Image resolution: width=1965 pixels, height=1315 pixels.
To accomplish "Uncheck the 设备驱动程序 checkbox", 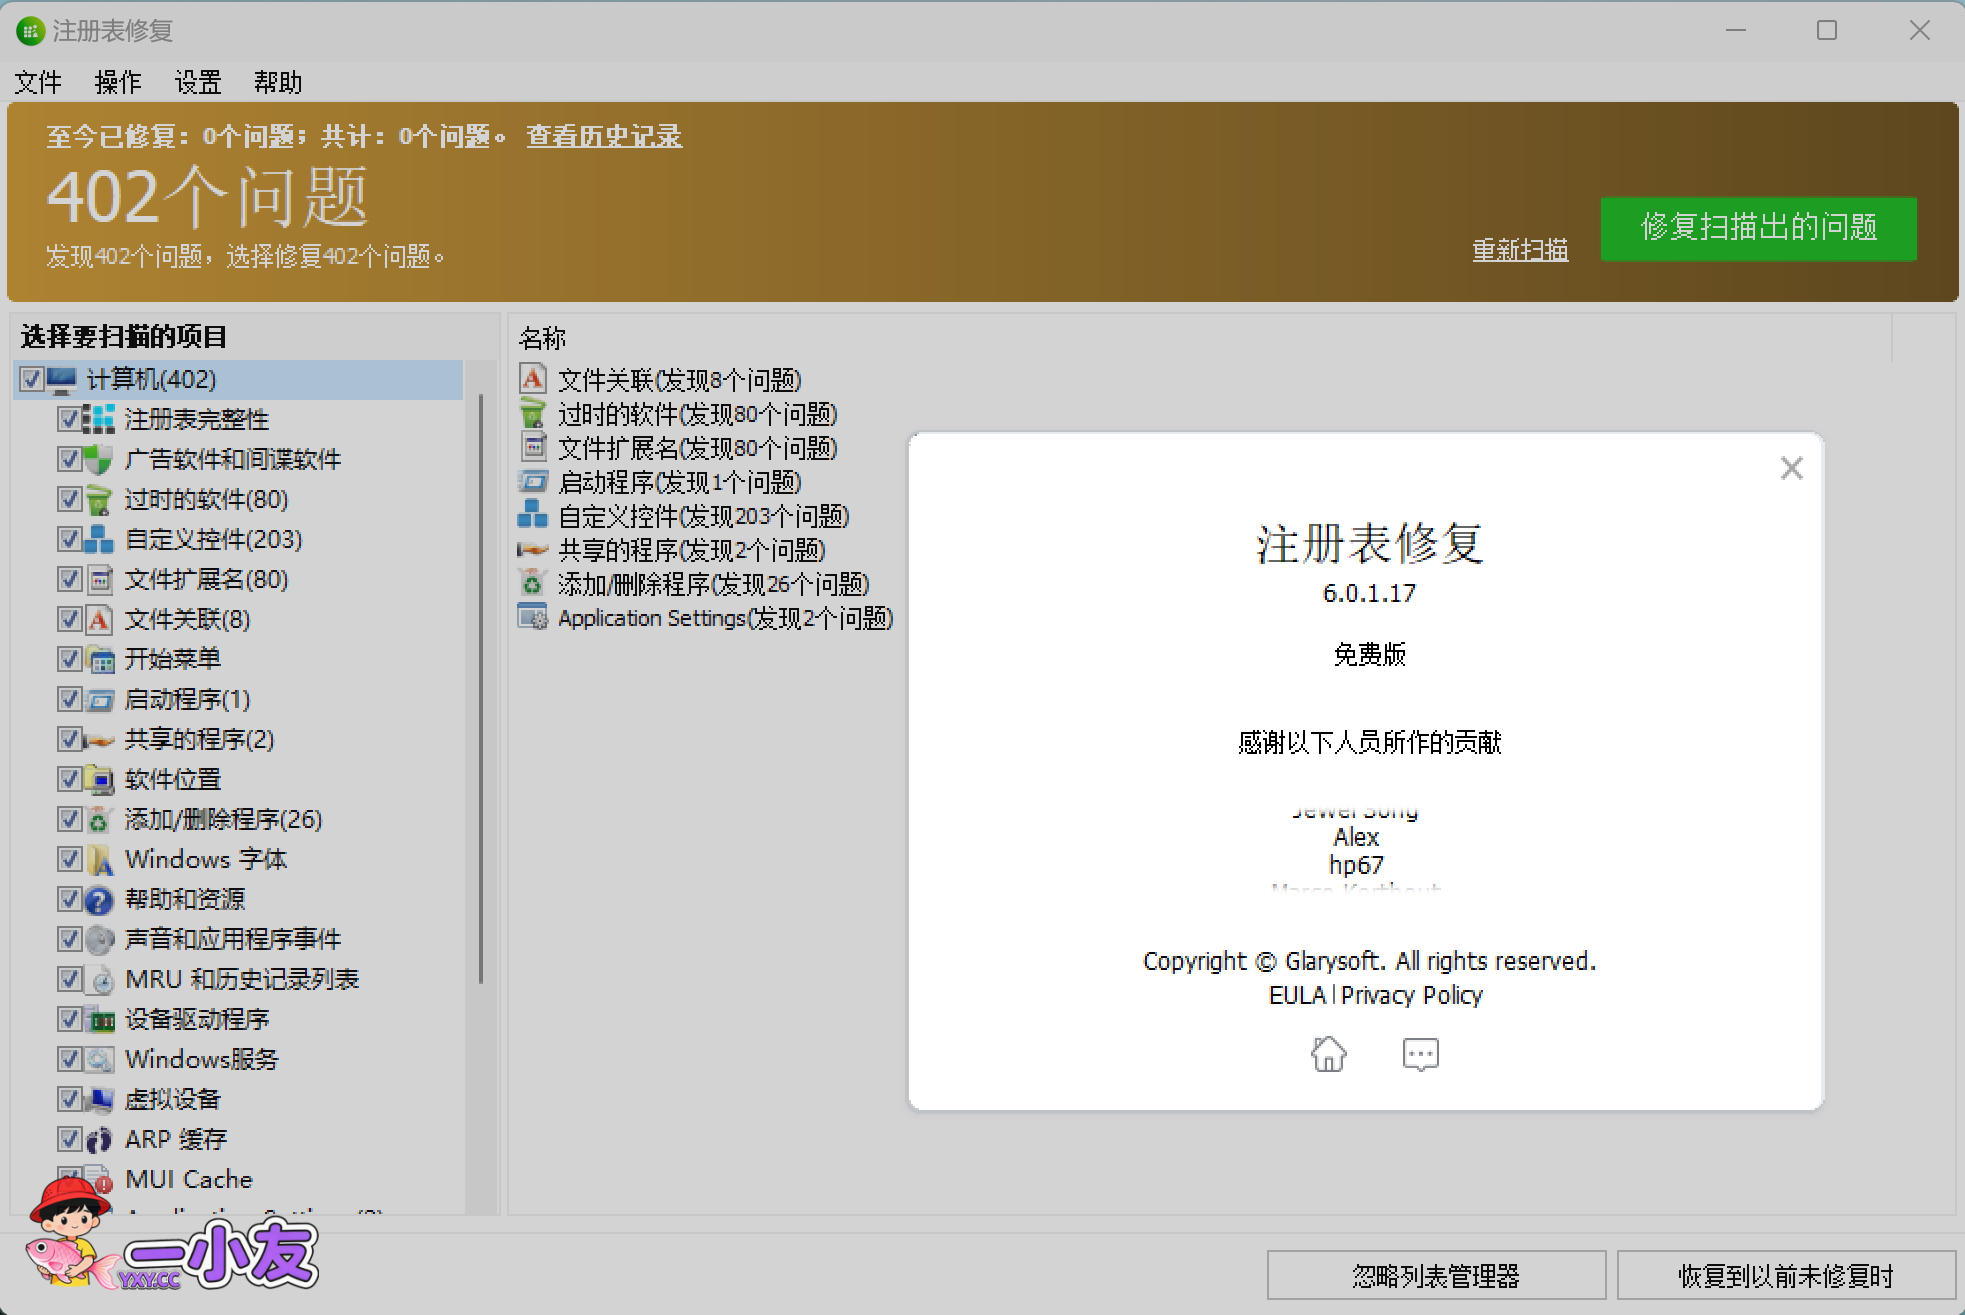I will click(x=69, y=1018).
